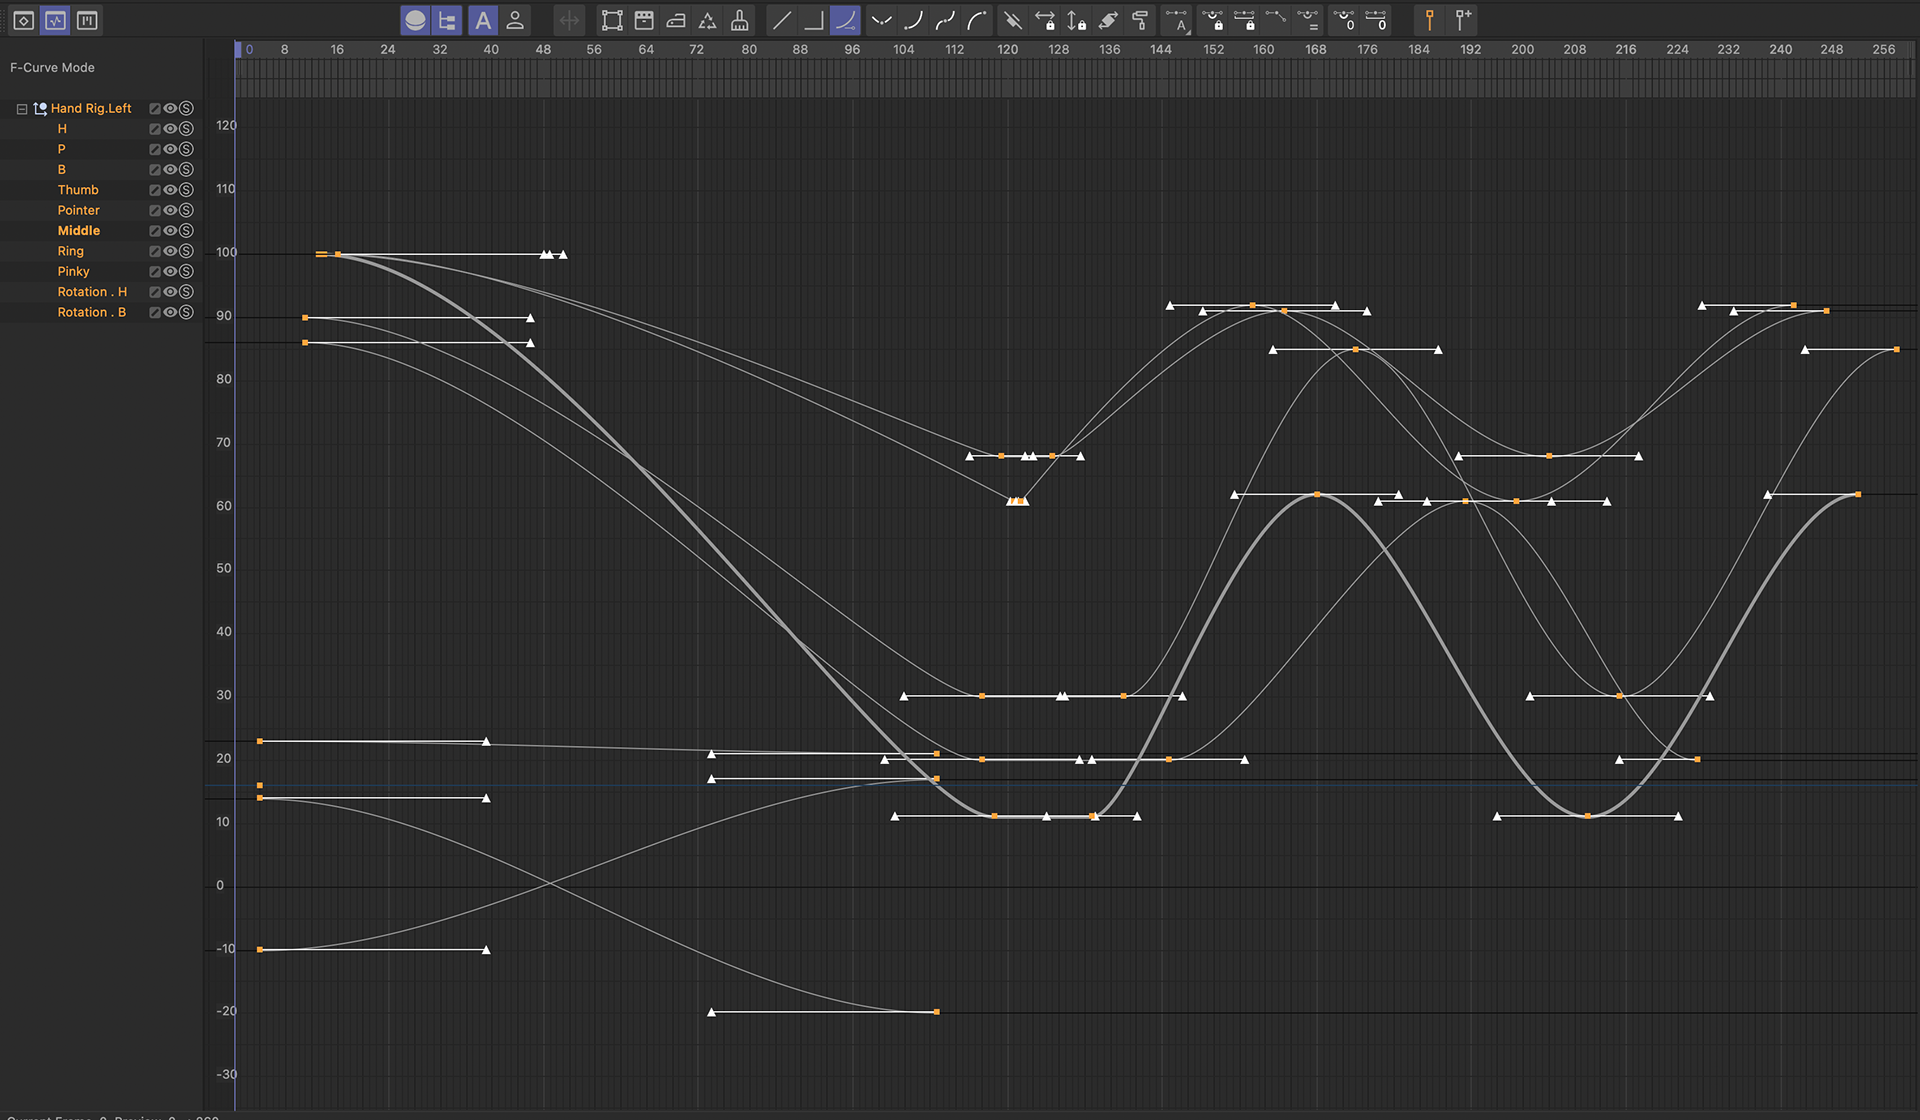Click the playhead marker at frame 0
The image size is (1920, 1120).
[238, 49]
